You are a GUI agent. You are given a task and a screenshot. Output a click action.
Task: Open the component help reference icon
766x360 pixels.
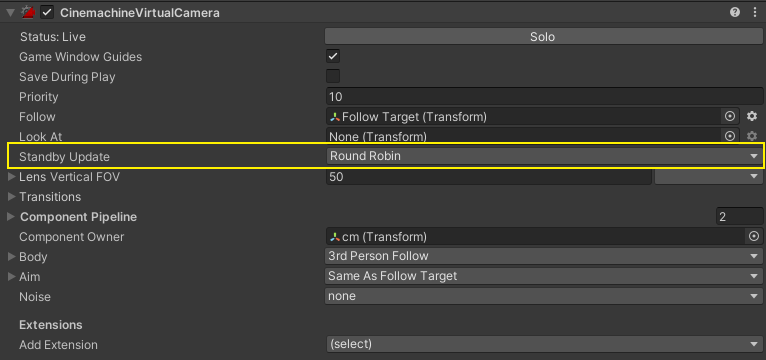click(x=734, y=13)
